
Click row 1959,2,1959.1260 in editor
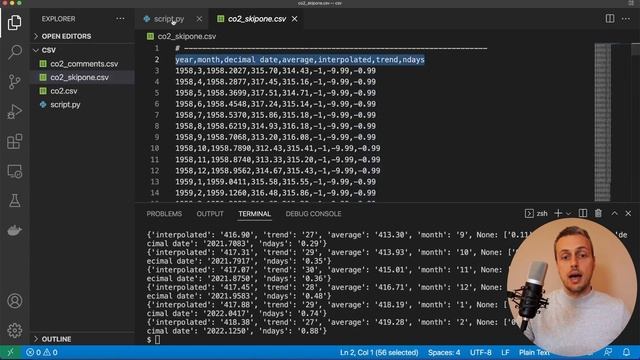[276, 193]
